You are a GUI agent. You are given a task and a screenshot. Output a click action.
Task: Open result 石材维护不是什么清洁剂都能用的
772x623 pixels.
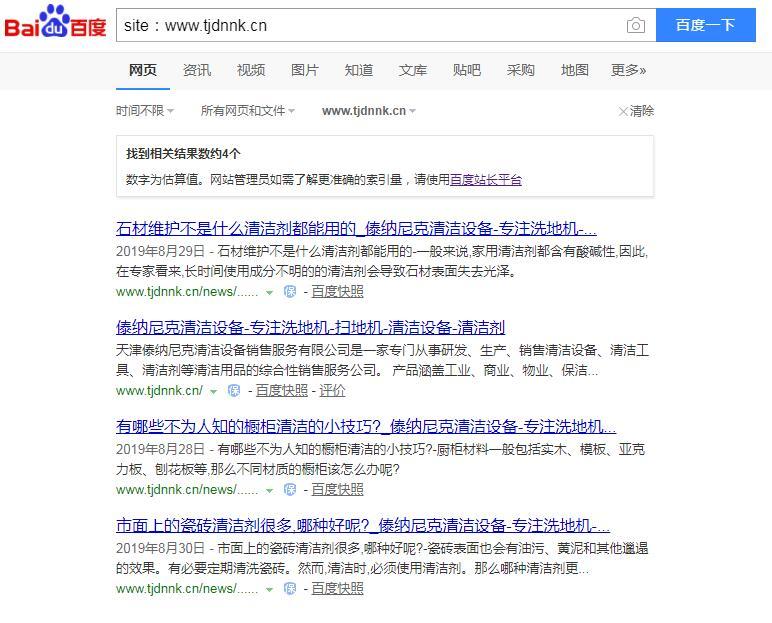[x=356, y=229]
